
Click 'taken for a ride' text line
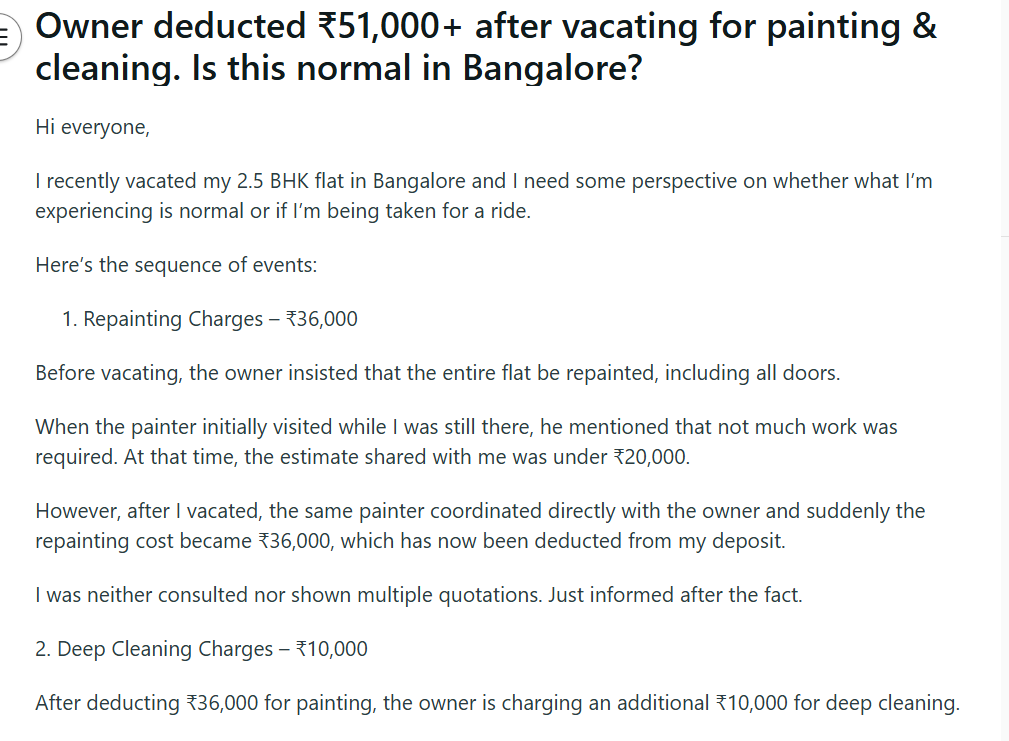coord(283,211)
